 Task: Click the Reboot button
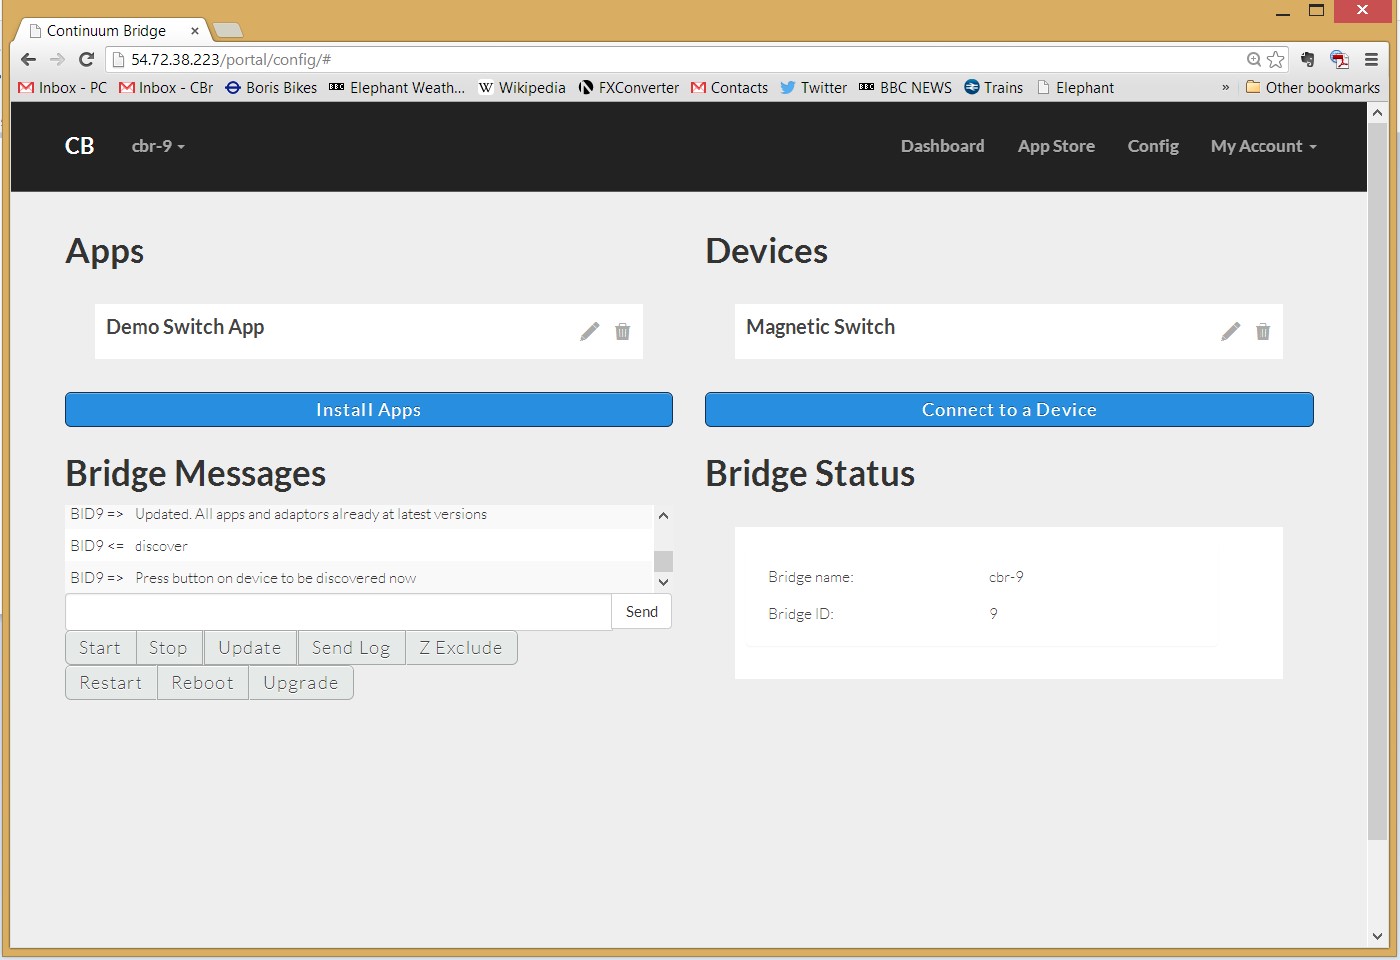pyautogui.click(x=203, y=683)
